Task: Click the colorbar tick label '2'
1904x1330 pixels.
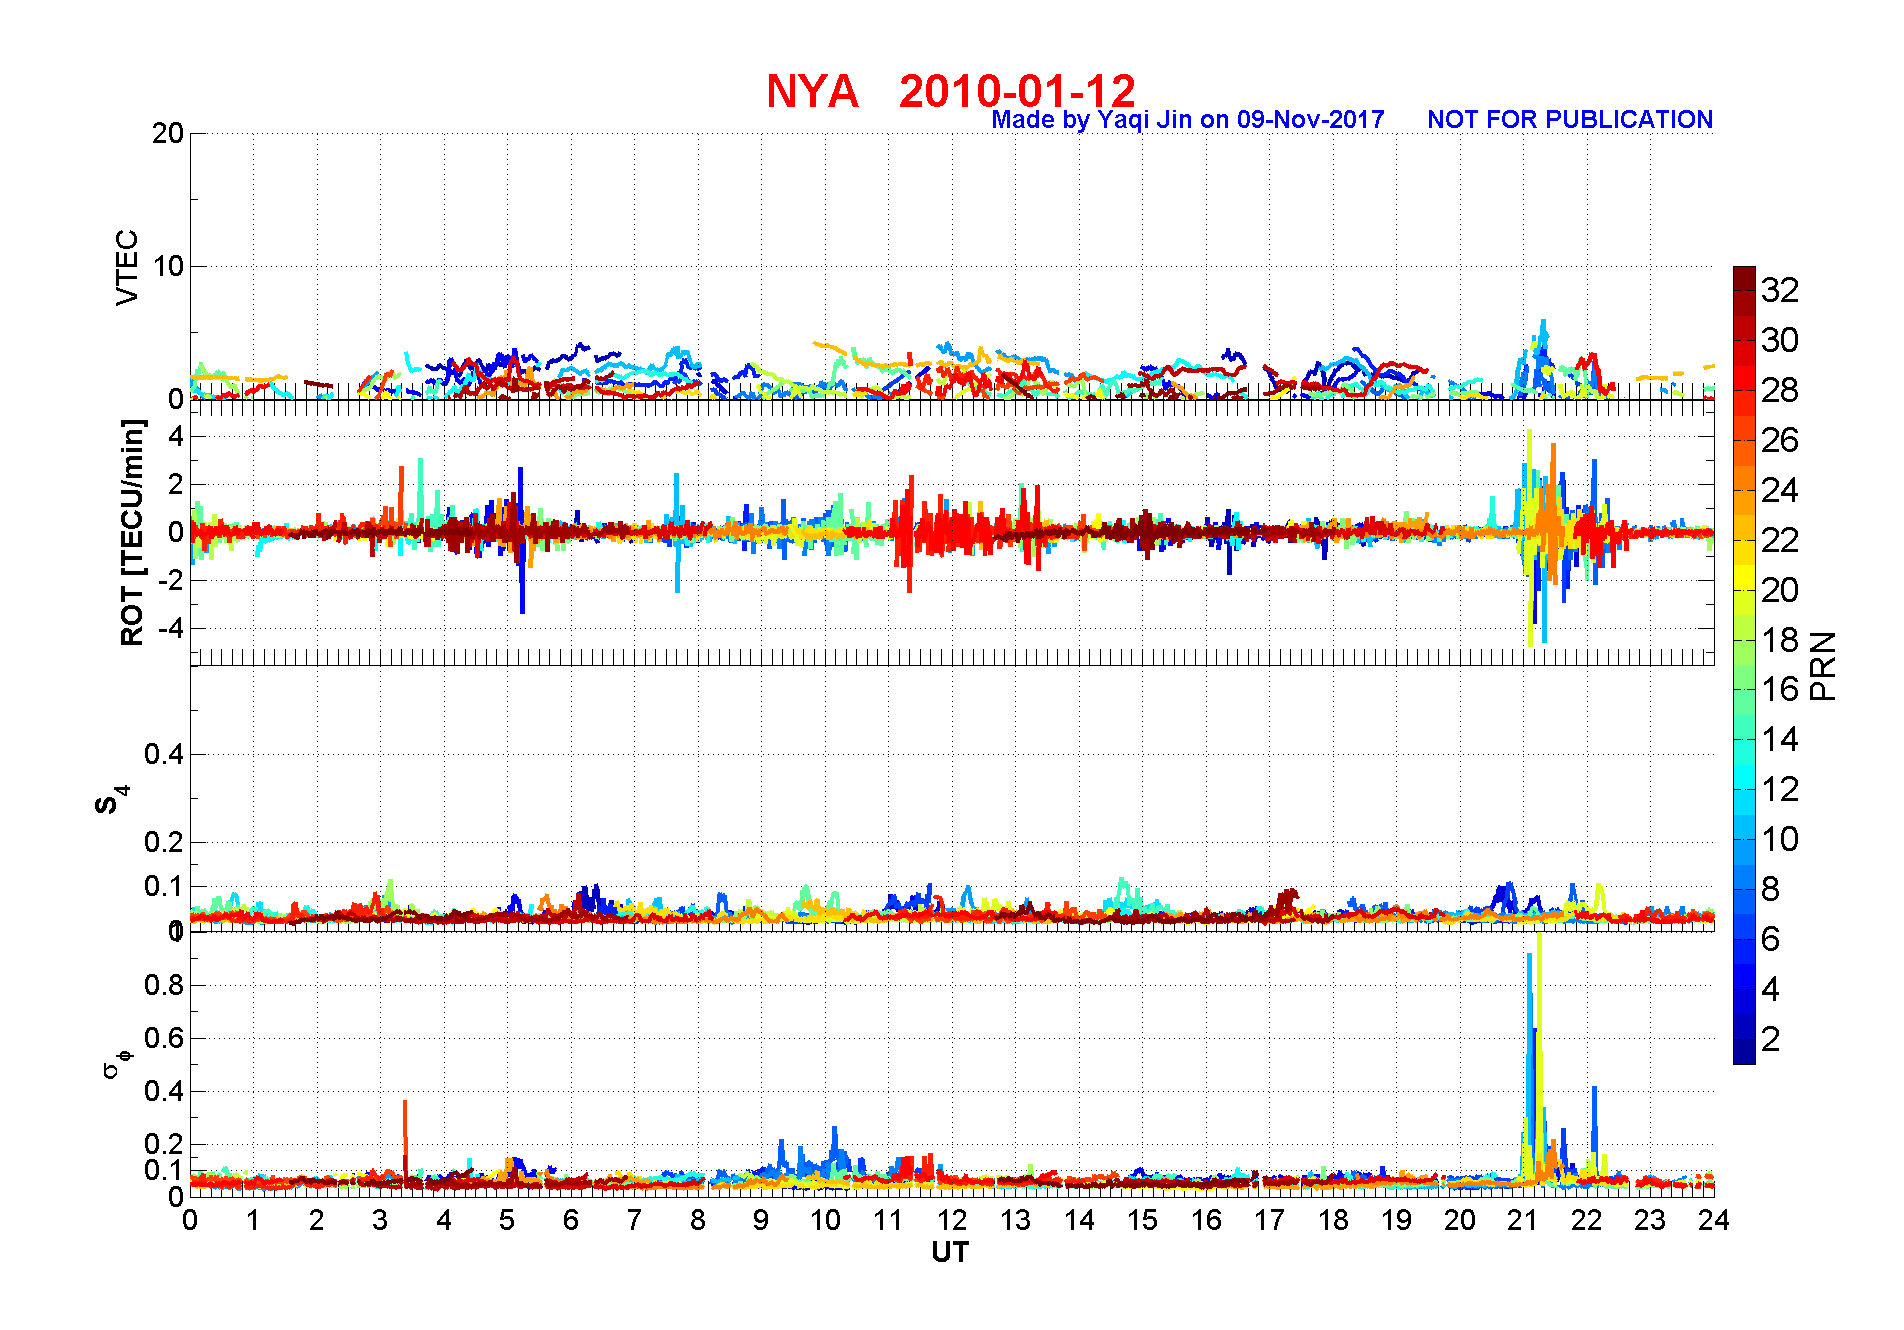Action: (1771, 1039)
